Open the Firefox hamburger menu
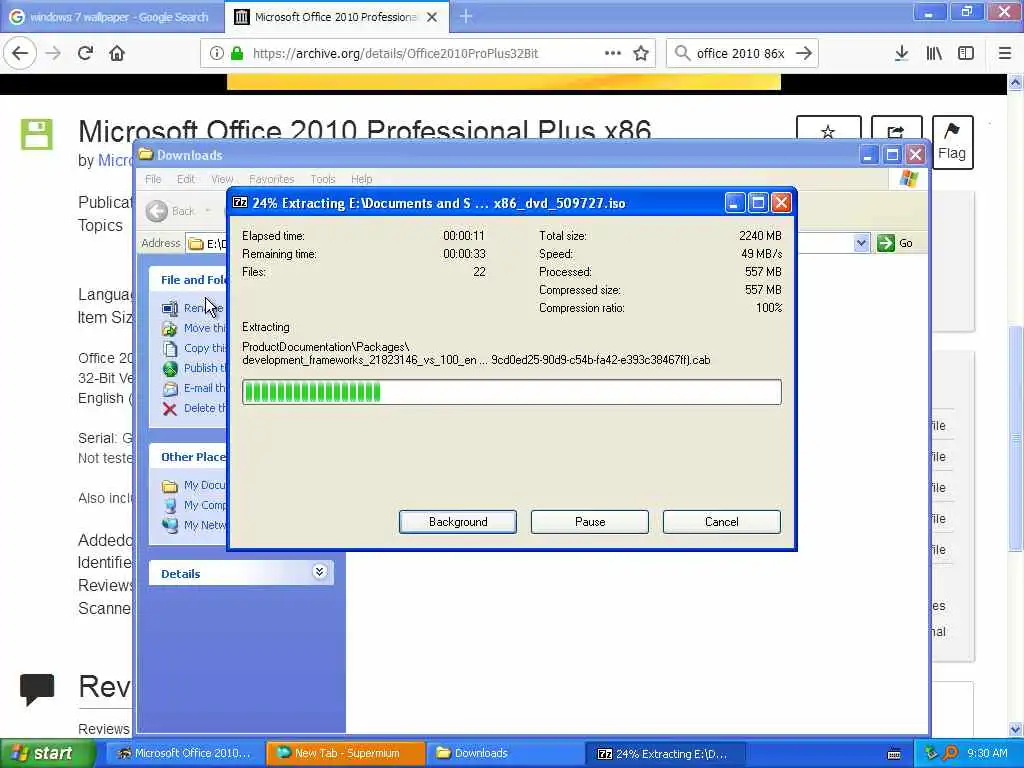 click(1005, 53)
